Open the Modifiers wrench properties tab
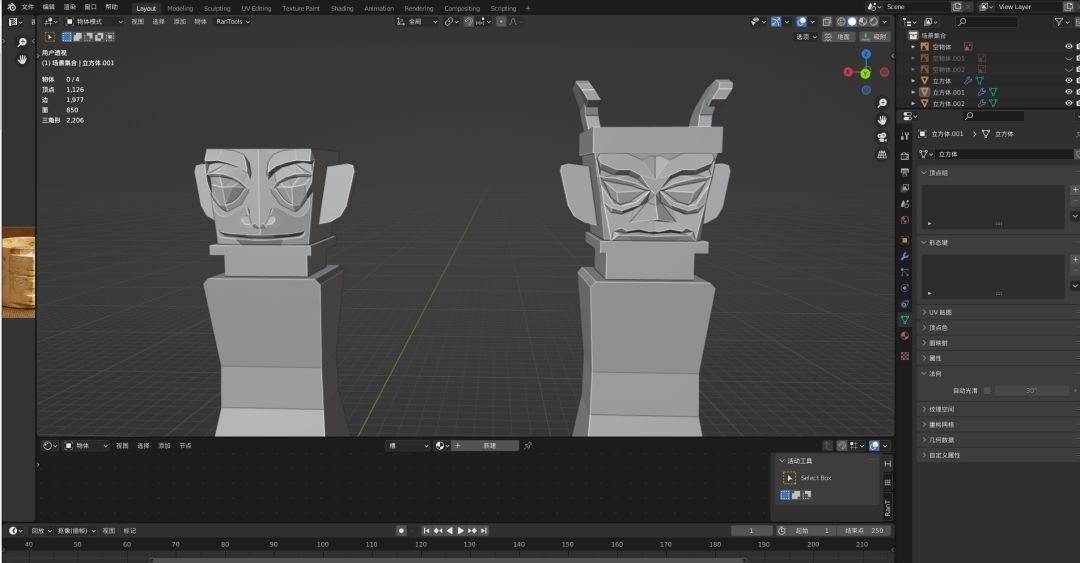1080x563 pixels. (905, 256)
